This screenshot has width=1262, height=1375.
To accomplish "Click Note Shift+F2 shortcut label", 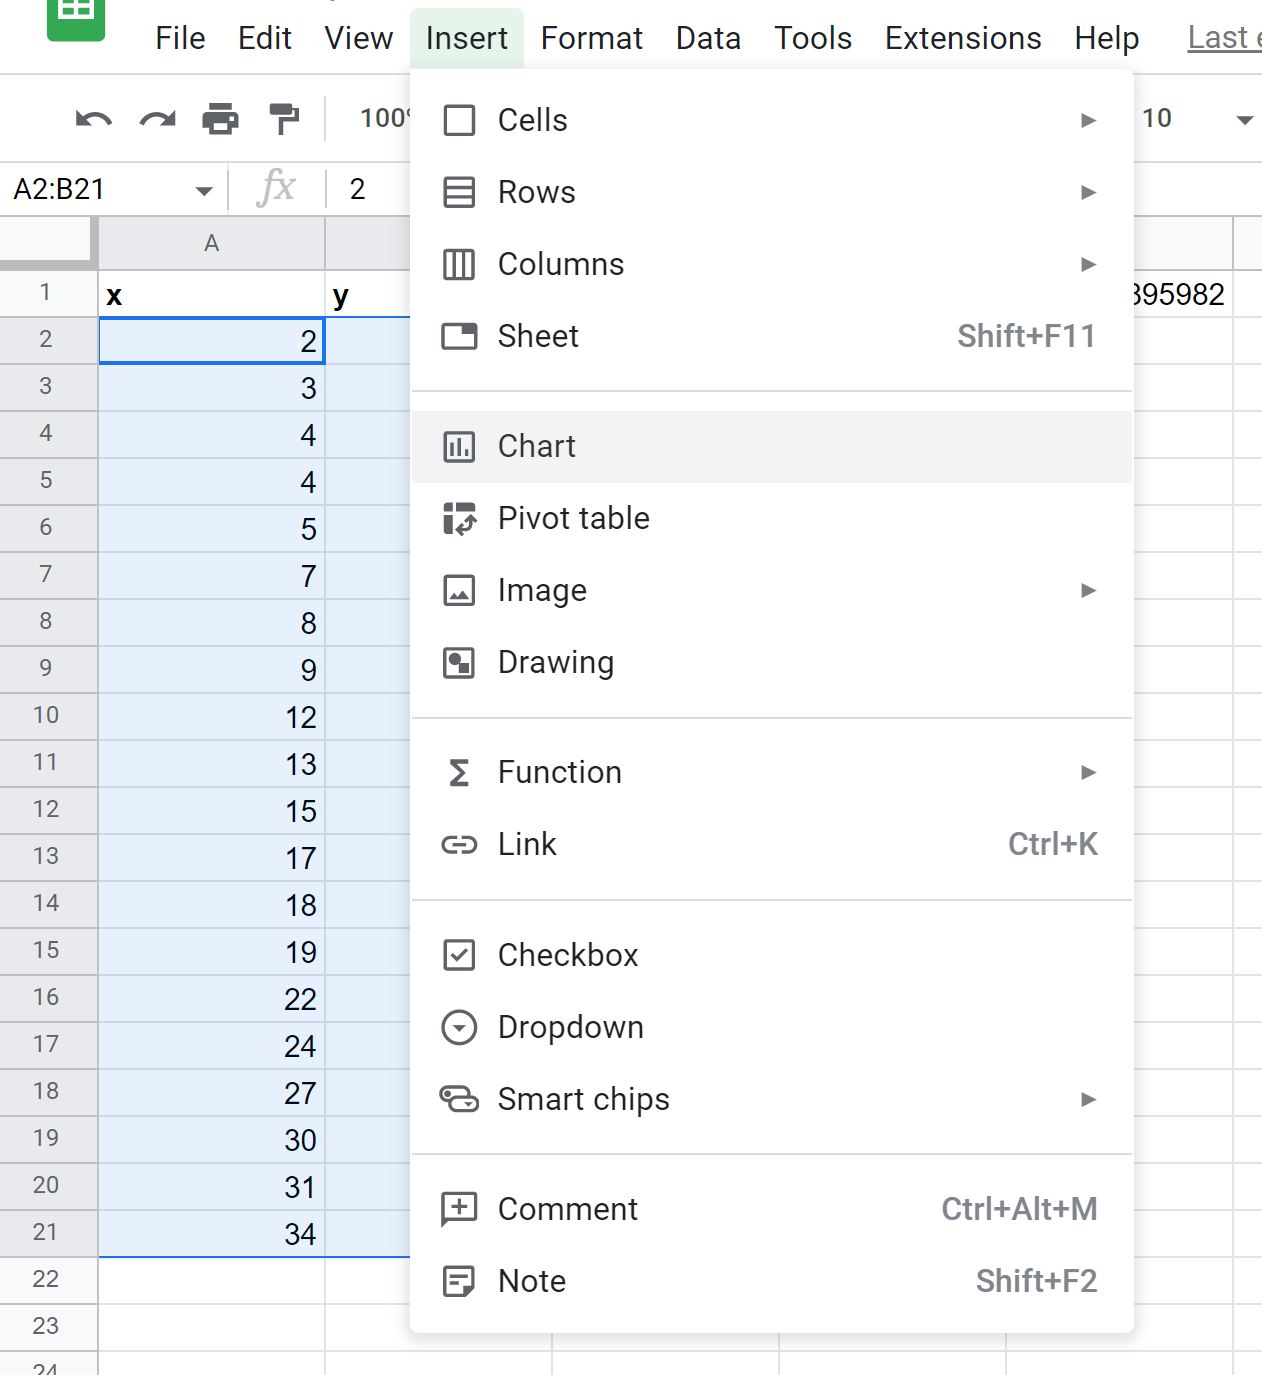I will pyautogui.click(x=1036, y=1281).
